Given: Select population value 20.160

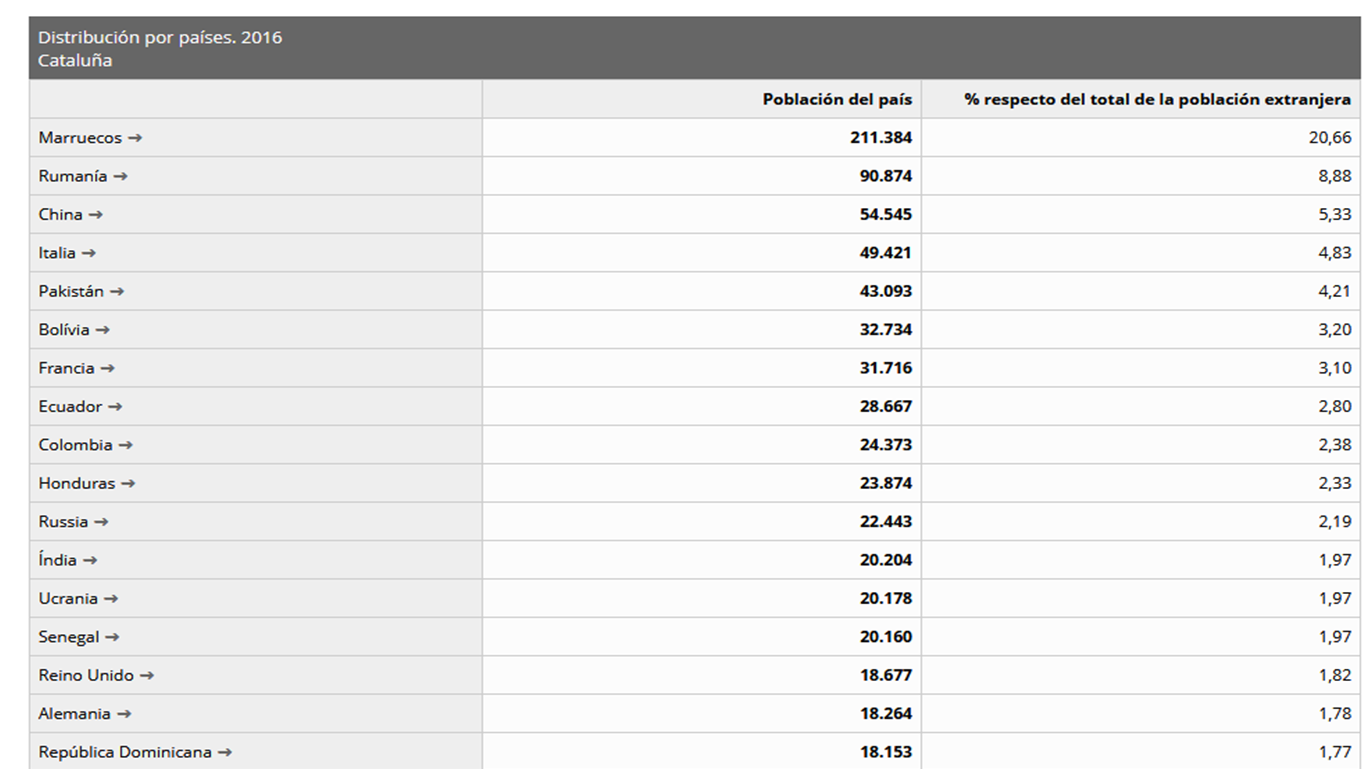Looking at the screenshot, I should click(885, 637).
